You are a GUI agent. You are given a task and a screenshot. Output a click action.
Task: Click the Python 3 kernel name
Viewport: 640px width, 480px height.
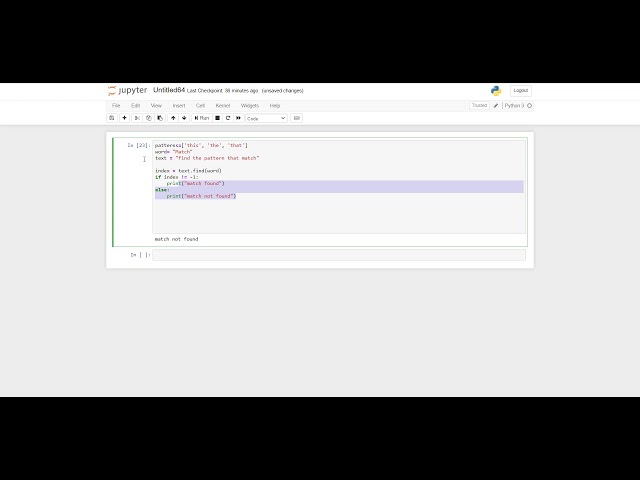[514, 106]
